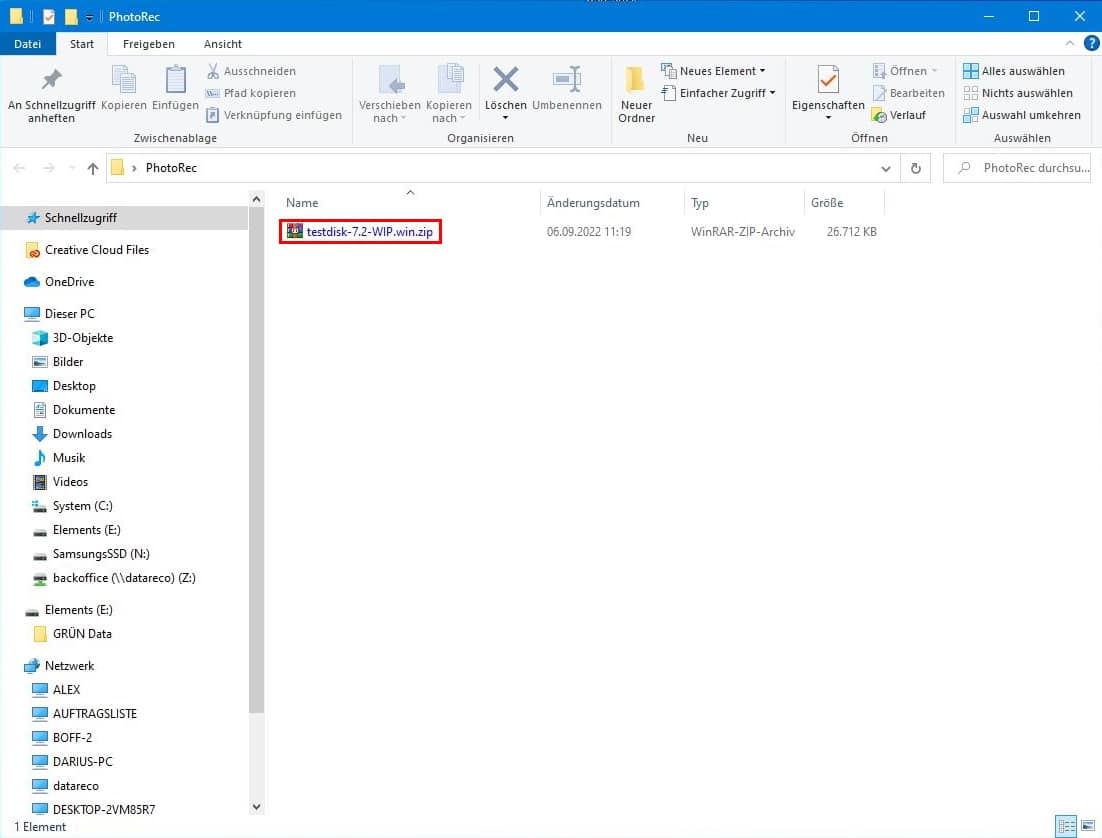The width and height of the screenshot is (1102, 838).
Task: Open the help question mark icon
Action: click(1091, 44)
